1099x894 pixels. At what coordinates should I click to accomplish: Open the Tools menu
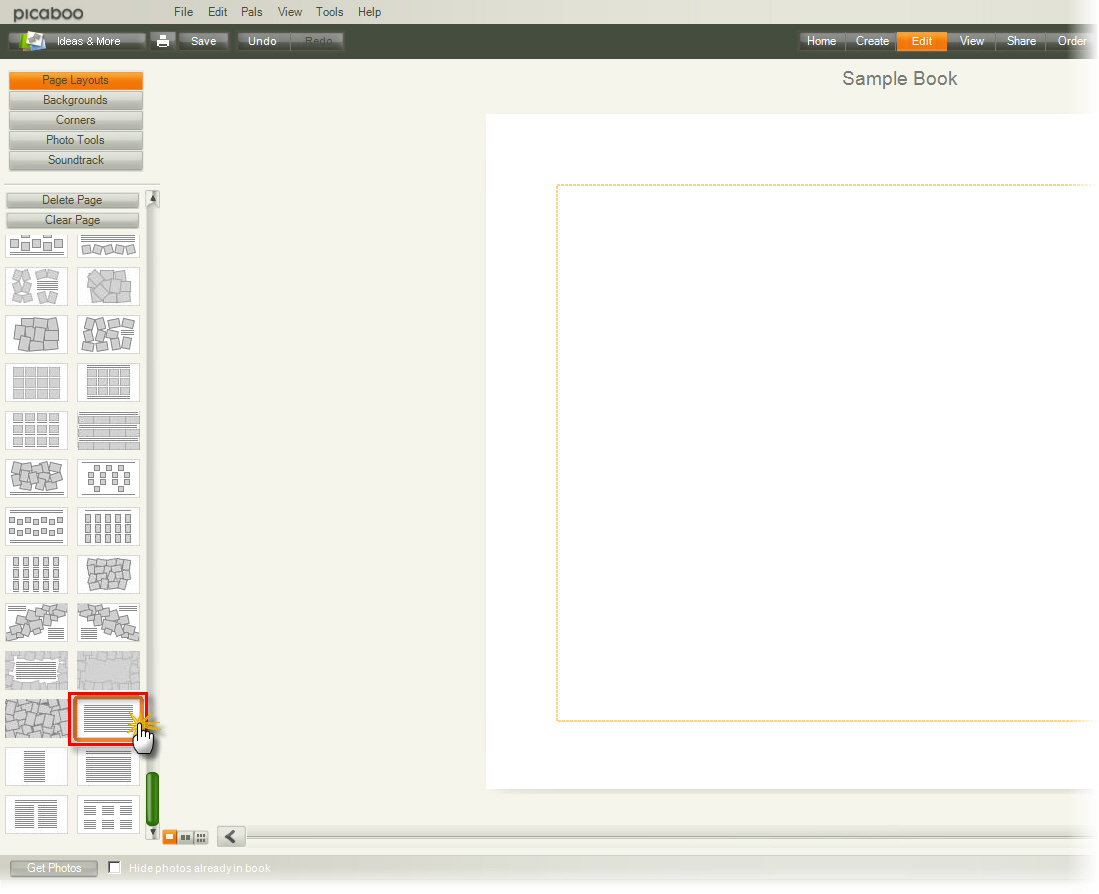click(x=329, y=12)
